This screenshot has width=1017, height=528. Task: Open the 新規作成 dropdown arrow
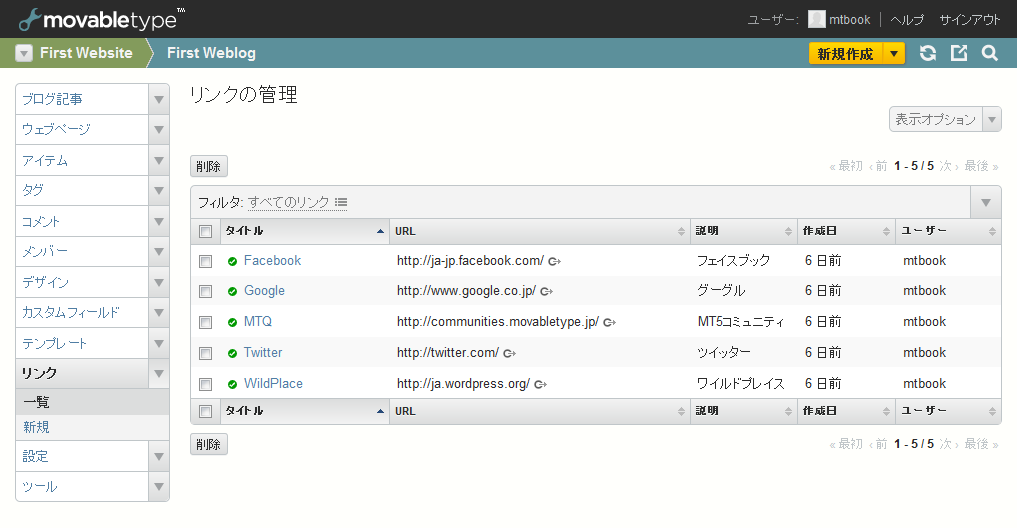tap(894, 53)
